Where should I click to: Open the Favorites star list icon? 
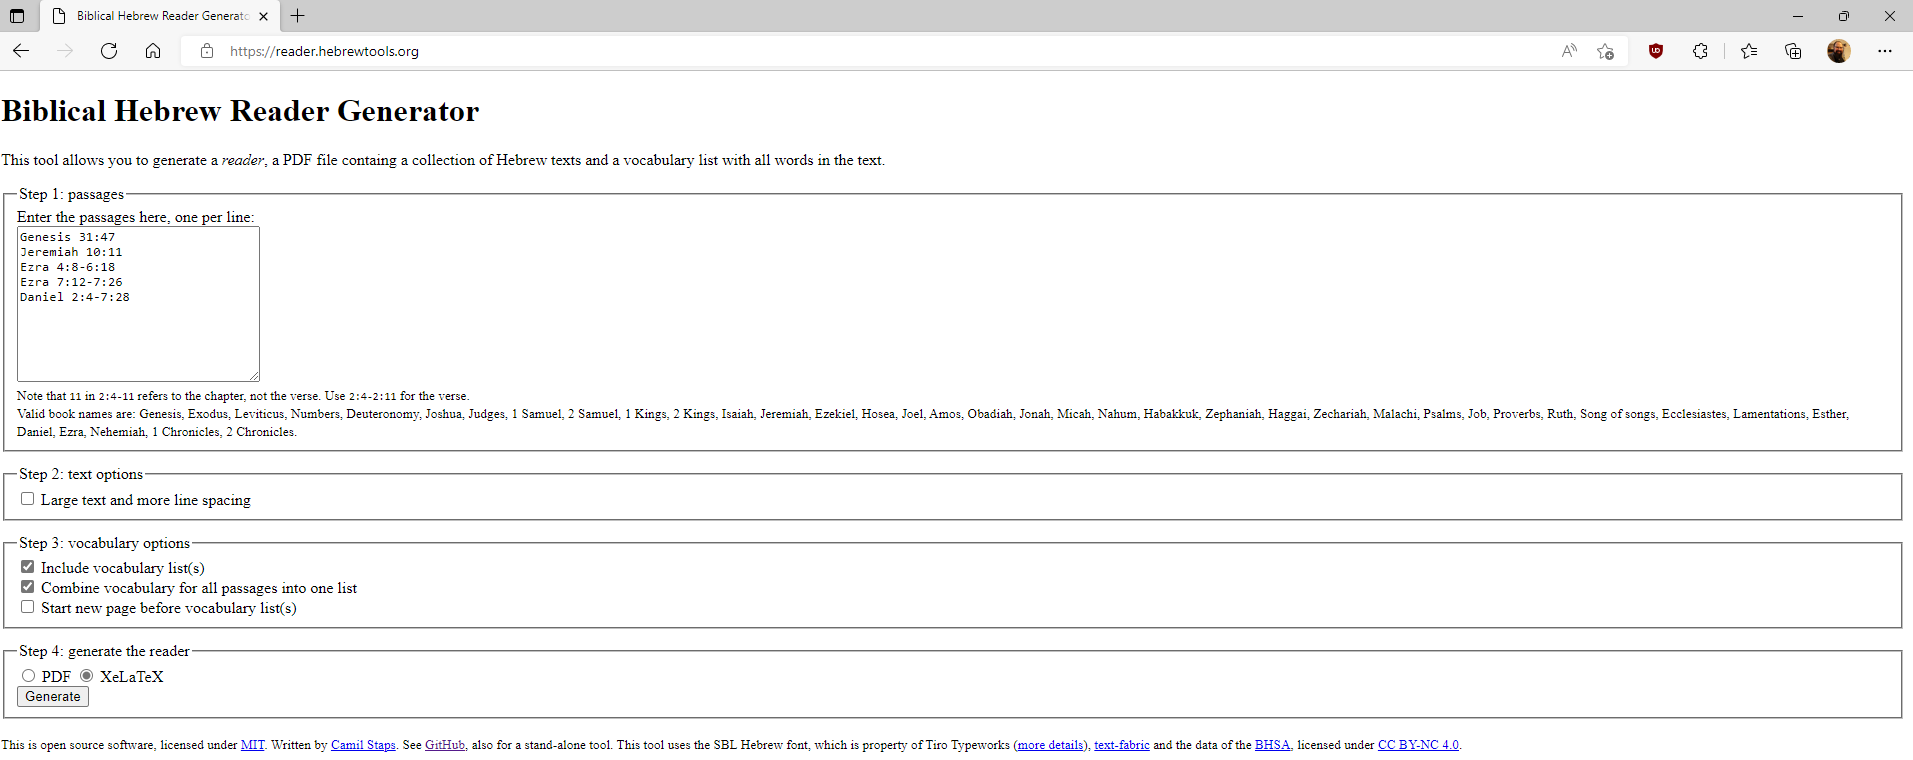tap(1749, 51)
